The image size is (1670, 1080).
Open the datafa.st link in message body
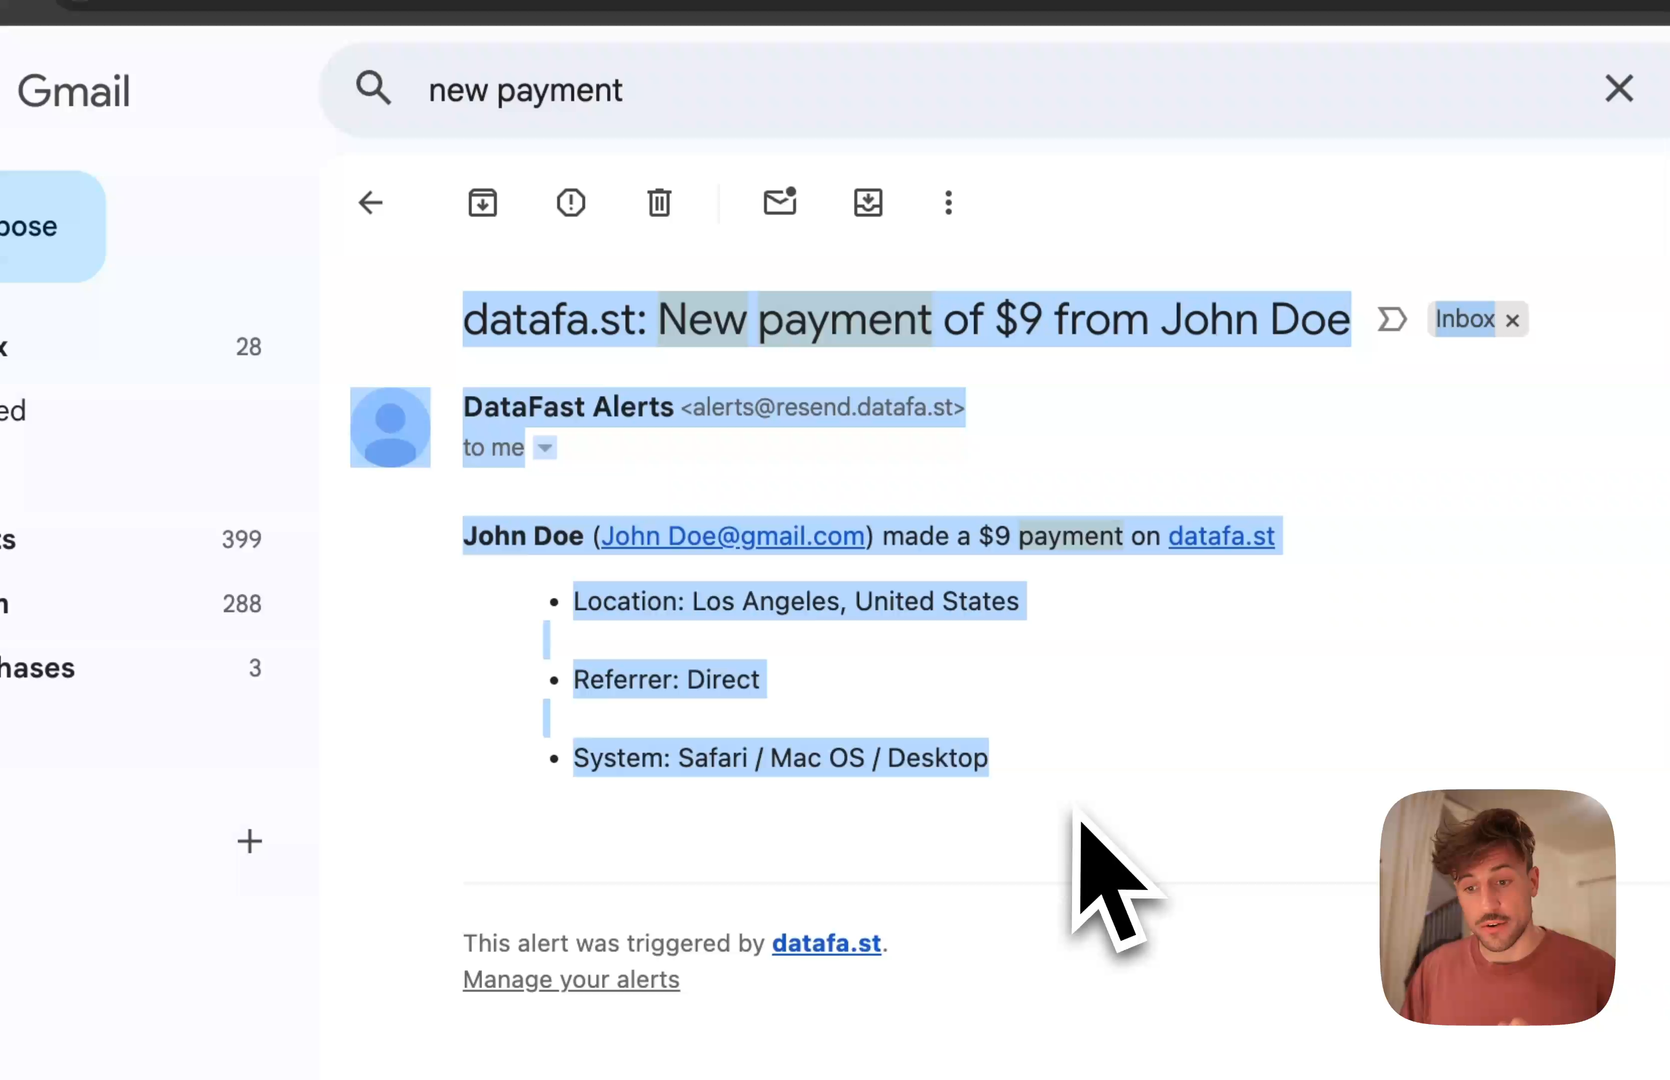[1221, 536]
